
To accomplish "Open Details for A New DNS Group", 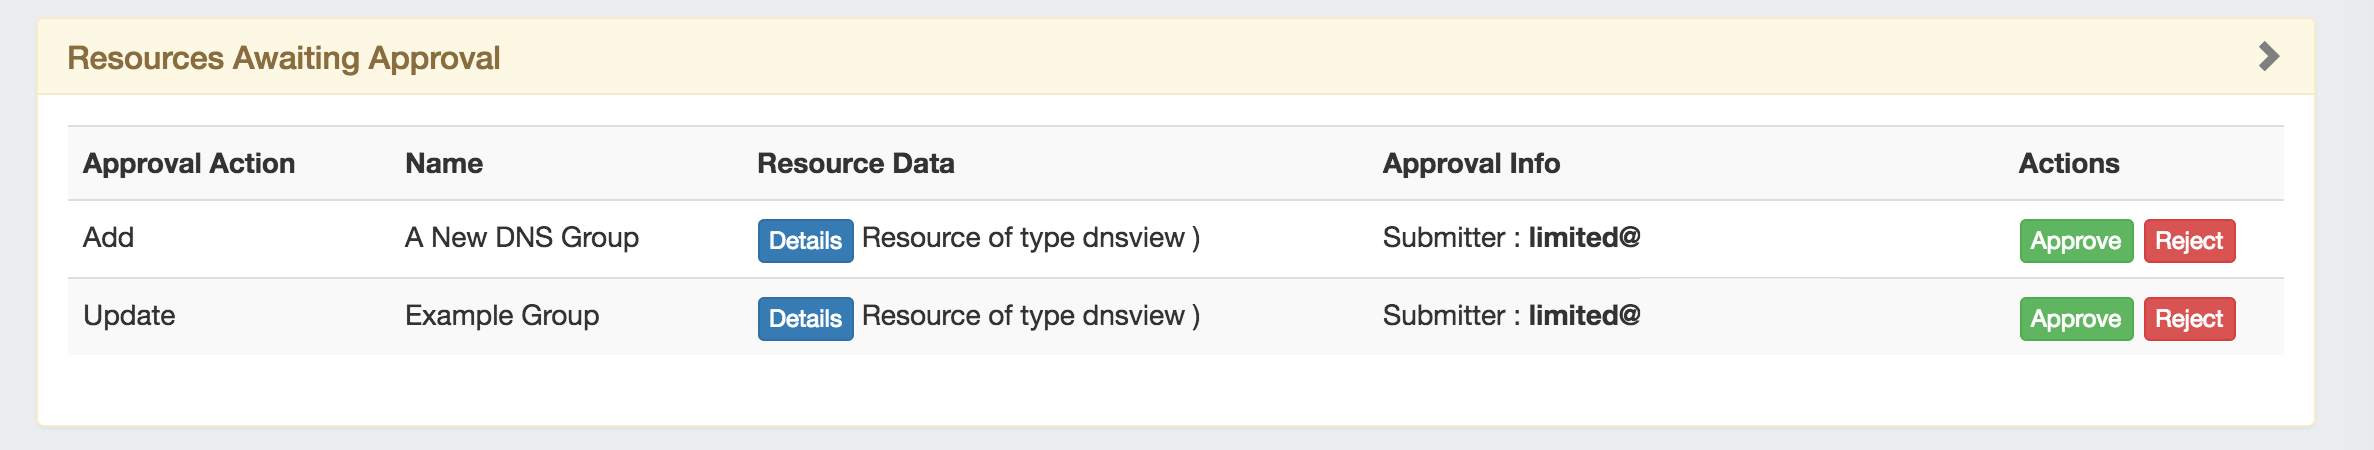I will tap(805, 241).
